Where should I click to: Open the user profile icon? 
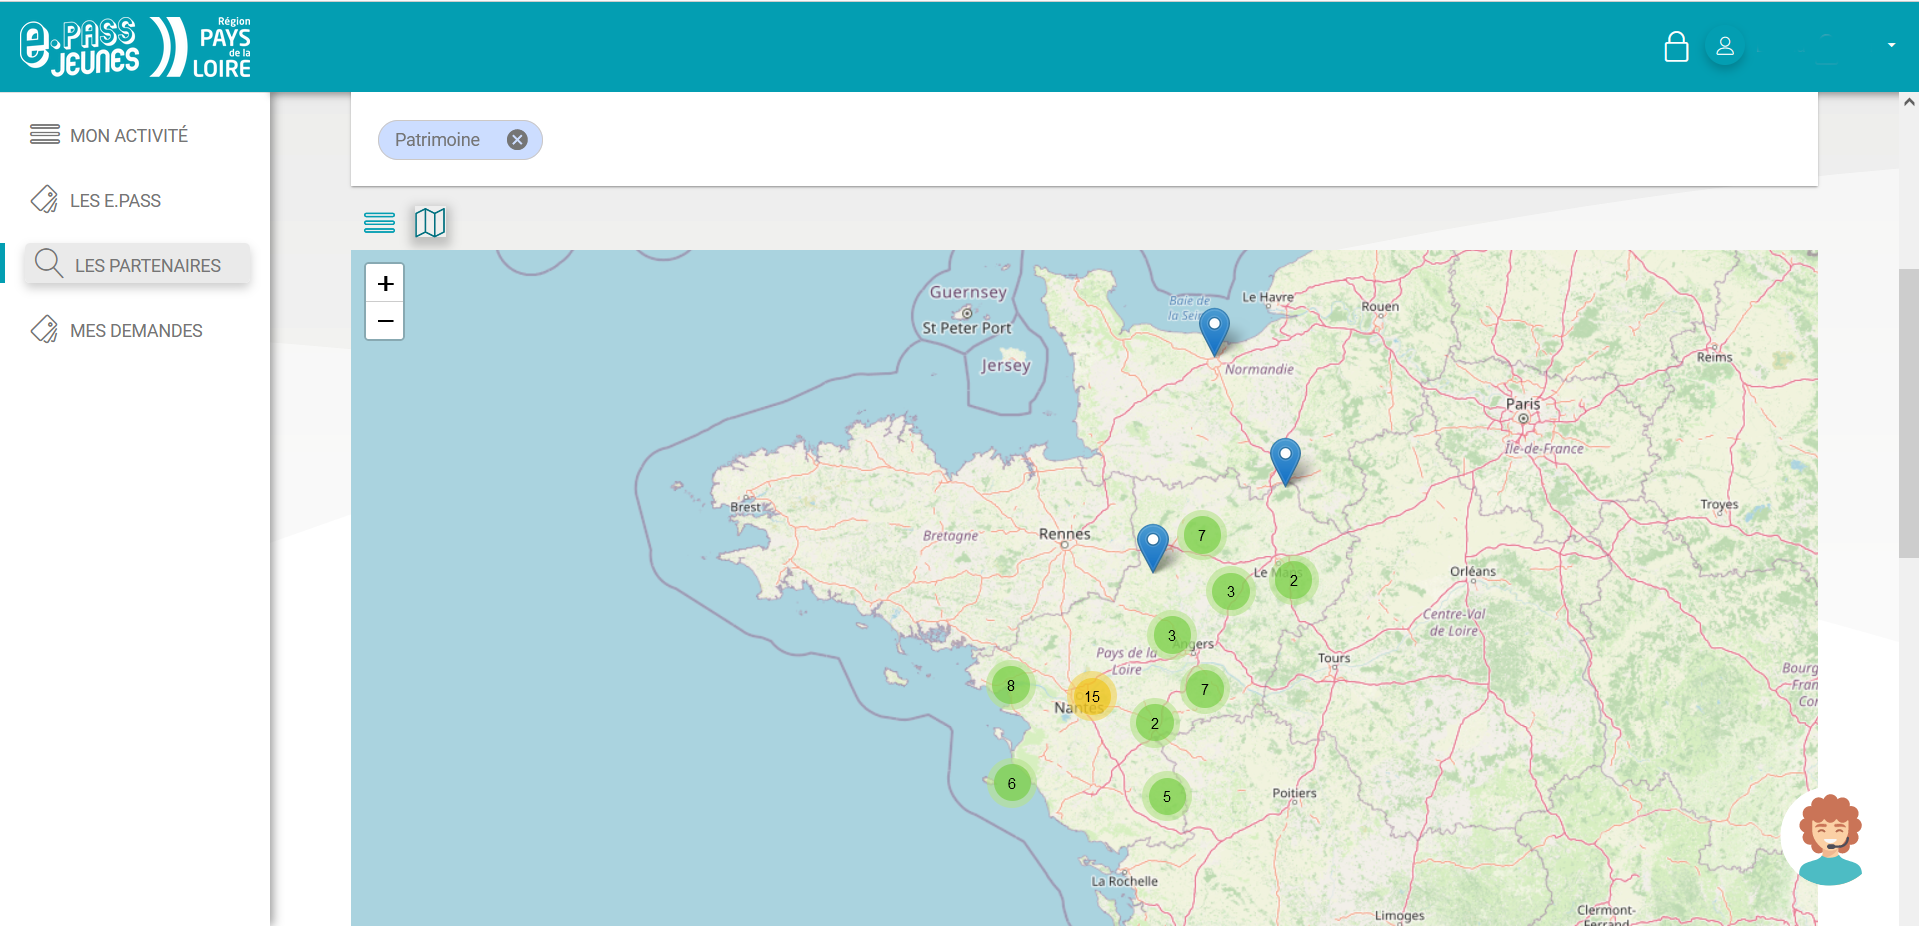(x=1725, y=47)
